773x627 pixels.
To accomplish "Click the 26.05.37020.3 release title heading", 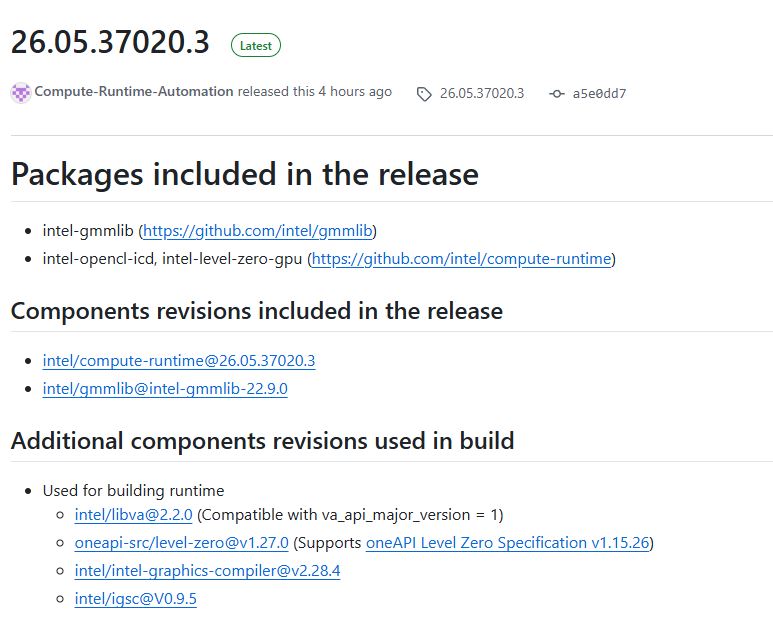I will coord(110,43).
